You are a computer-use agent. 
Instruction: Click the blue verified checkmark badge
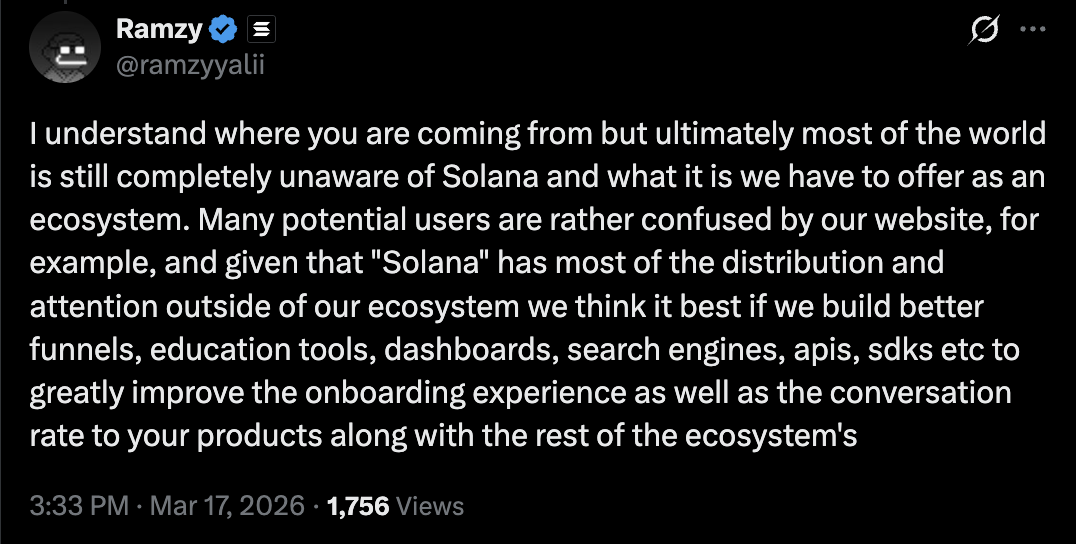click(x=221, y=31)
